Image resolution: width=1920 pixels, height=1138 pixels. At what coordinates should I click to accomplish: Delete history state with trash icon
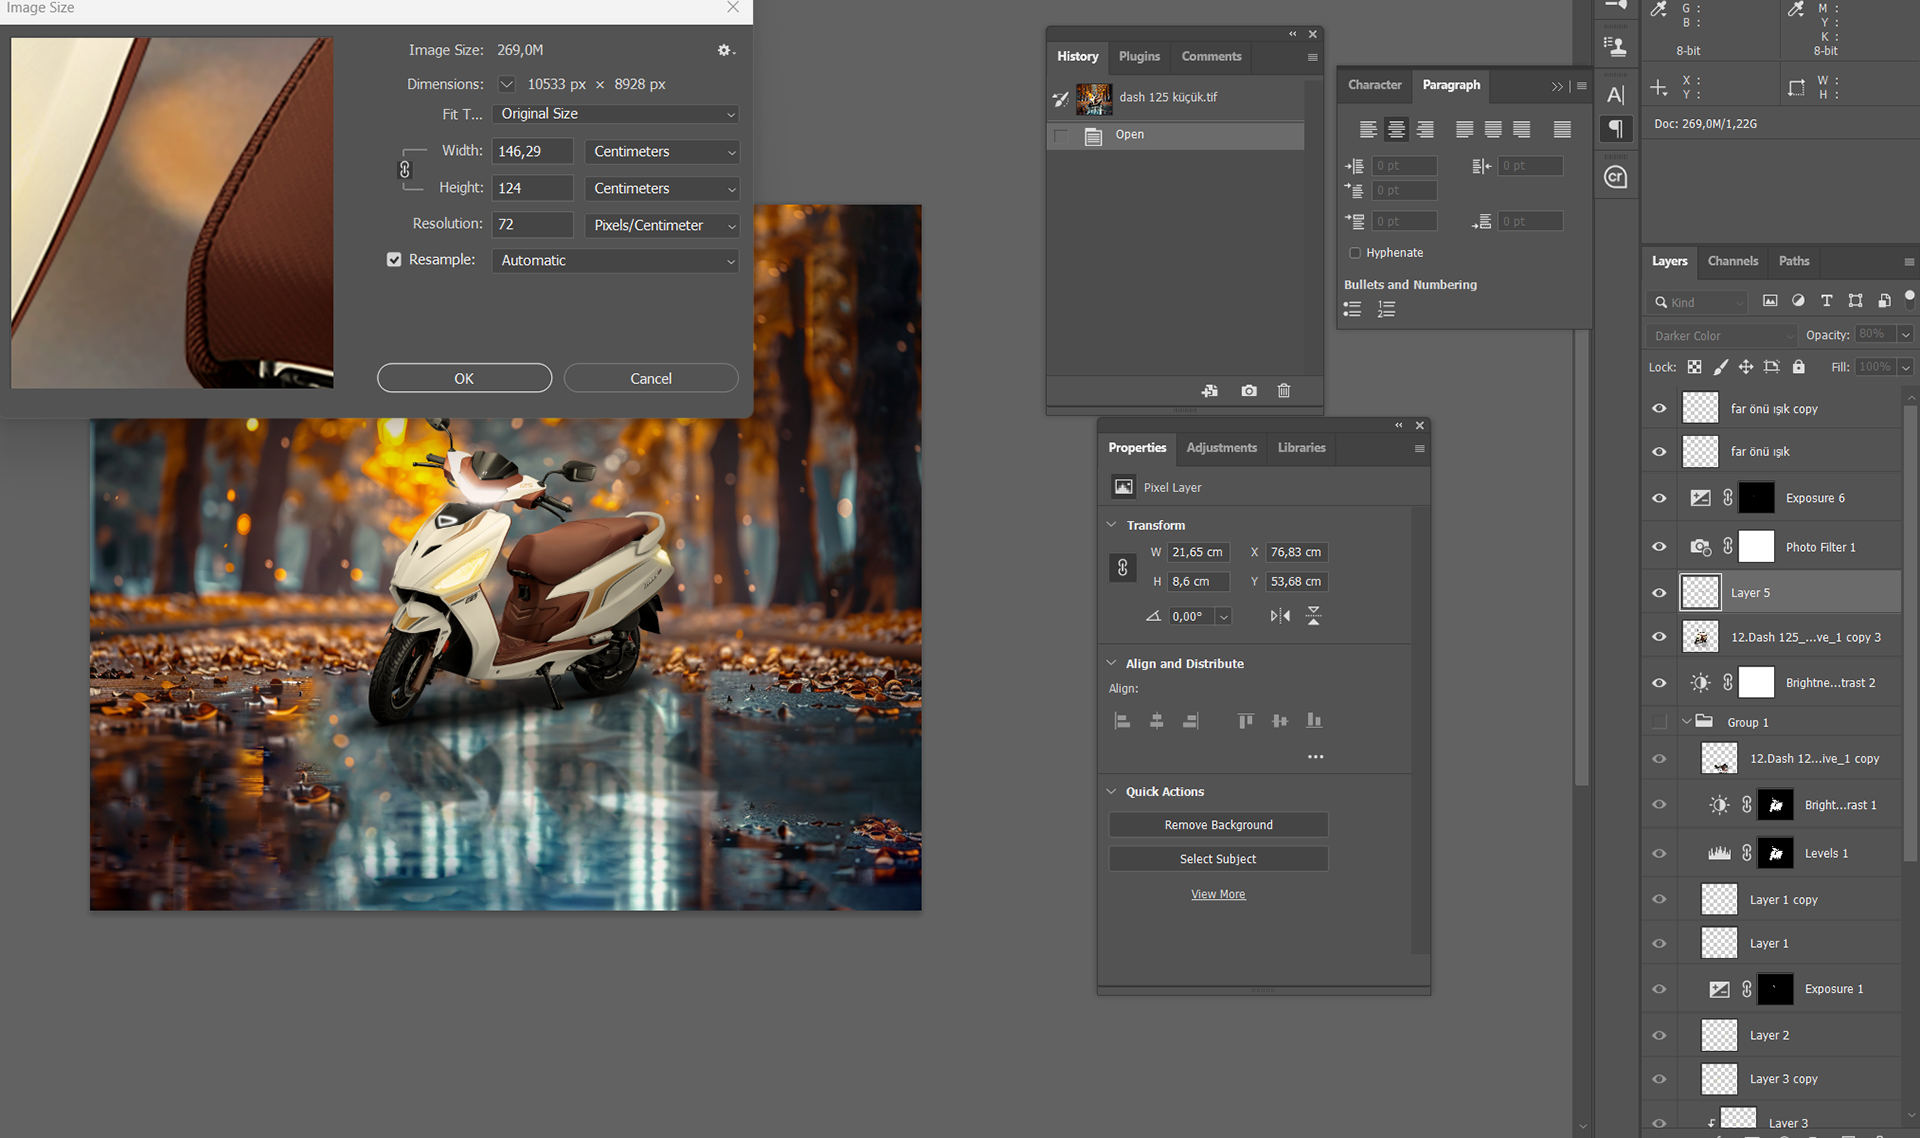pyautogui.click(x=1284, y=391)
